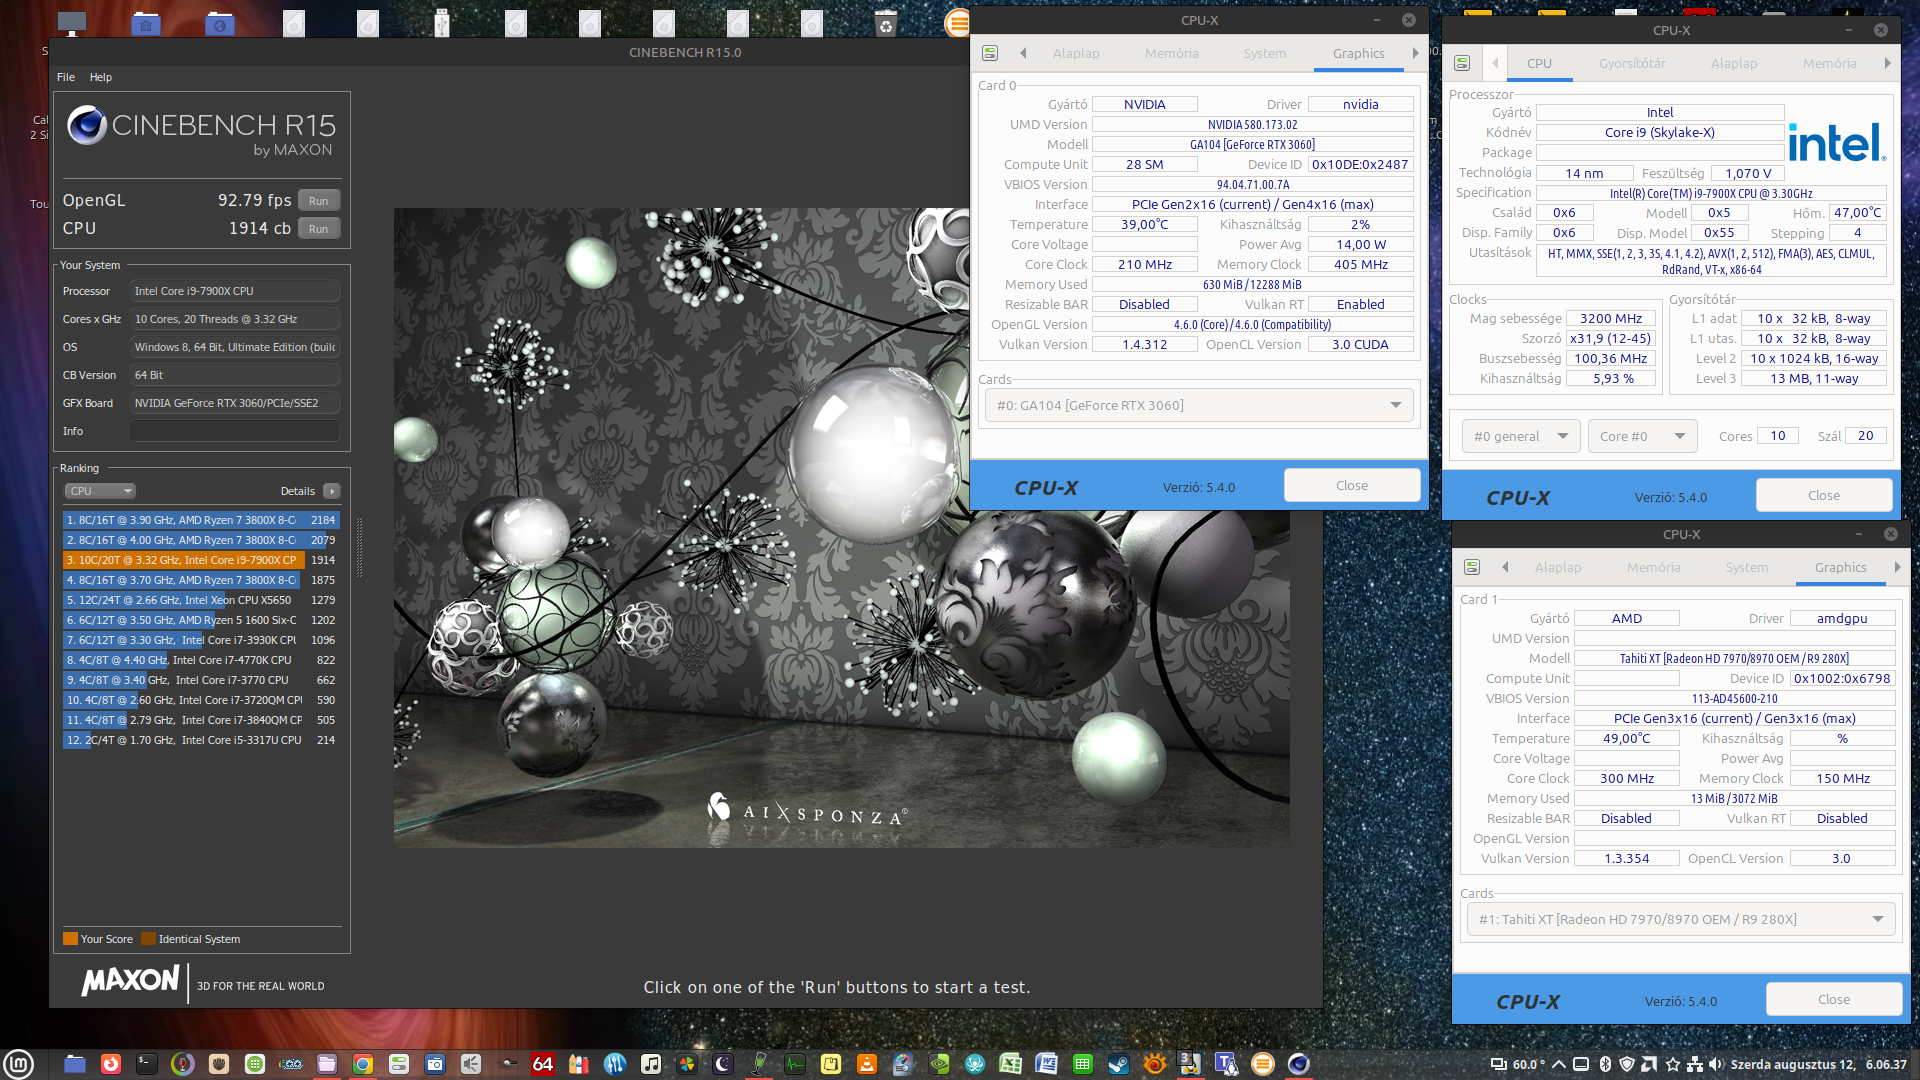Click the red 64 icon in the taskbar
This screenshot has width=1920, height=1080.
click(x=543, y=1064)
